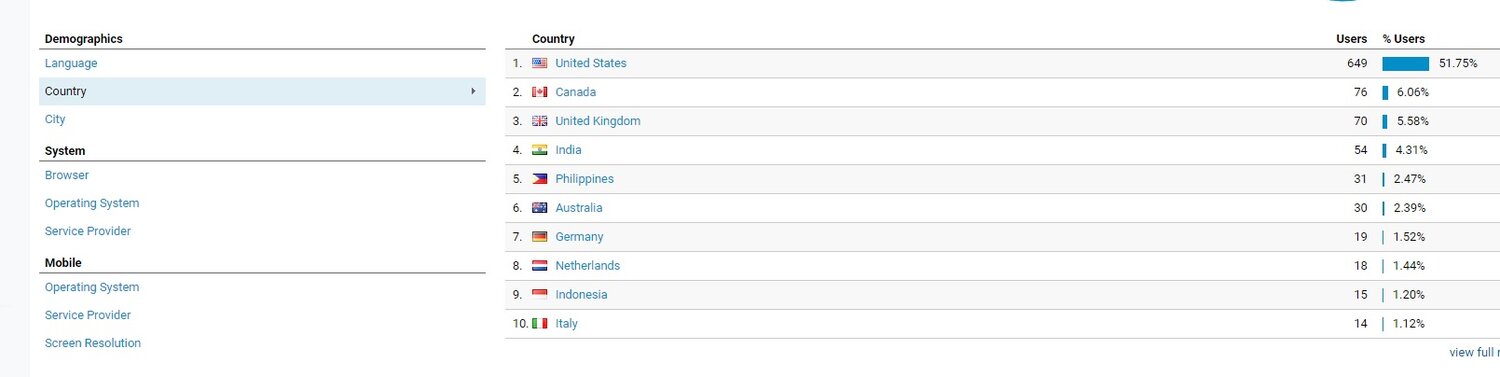The image size is (1500, 377).
Task: Click the India flag icon
Action: pos(539,150)
